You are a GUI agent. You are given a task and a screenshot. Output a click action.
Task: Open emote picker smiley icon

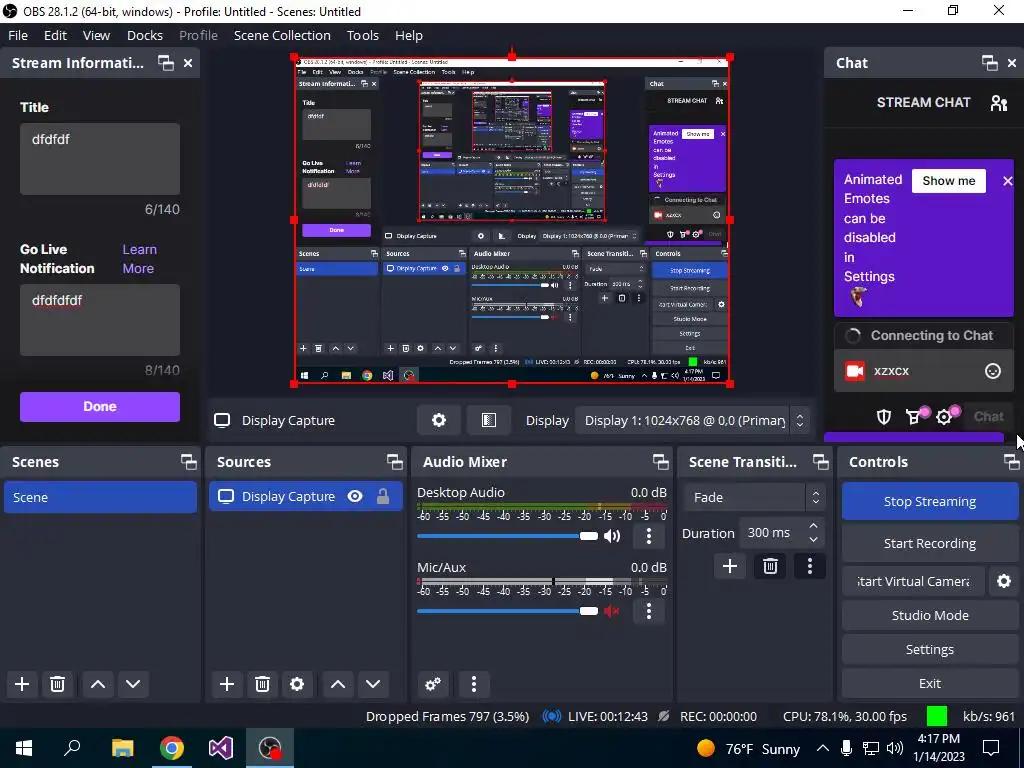point(993,371)
